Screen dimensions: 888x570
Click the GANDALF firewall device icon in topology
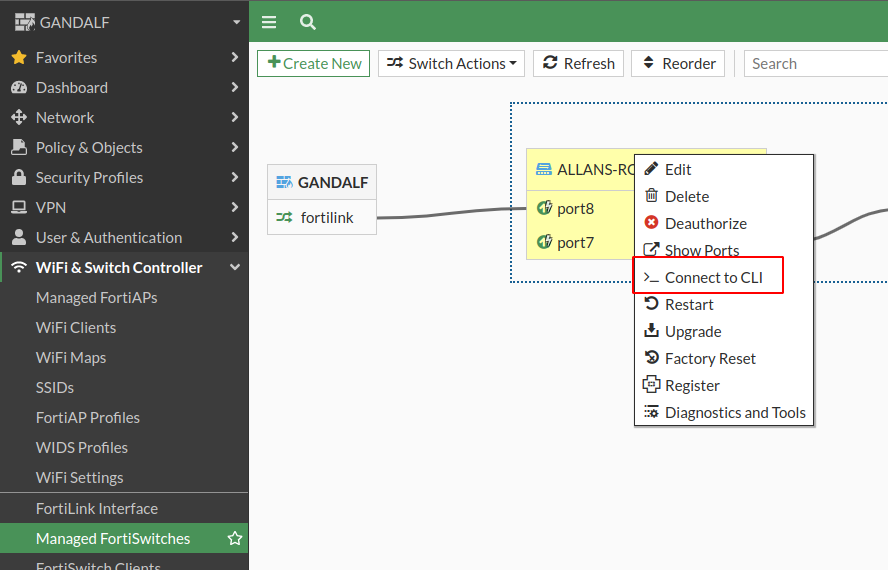click(284, 183)
